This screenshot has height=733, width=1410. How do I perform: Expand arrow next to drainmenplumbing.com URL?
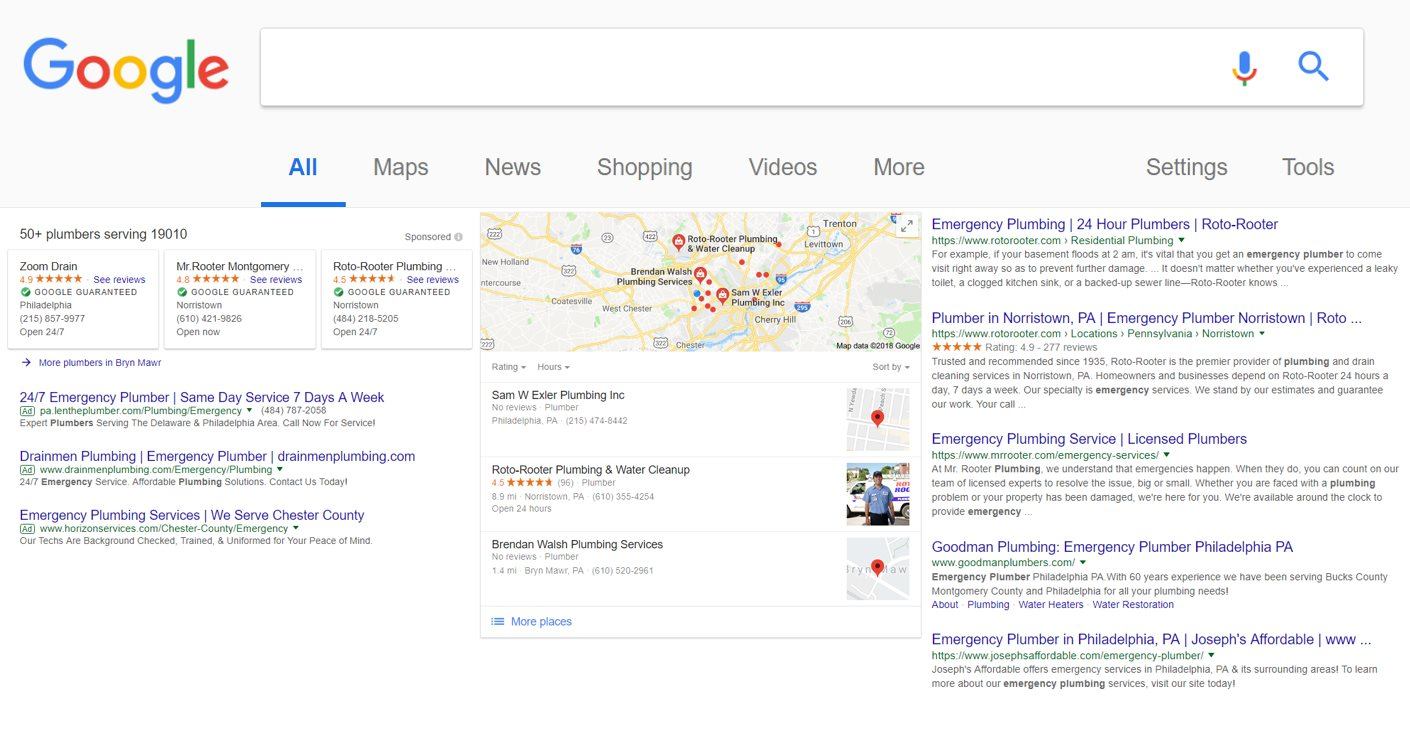tap(280, 469)
